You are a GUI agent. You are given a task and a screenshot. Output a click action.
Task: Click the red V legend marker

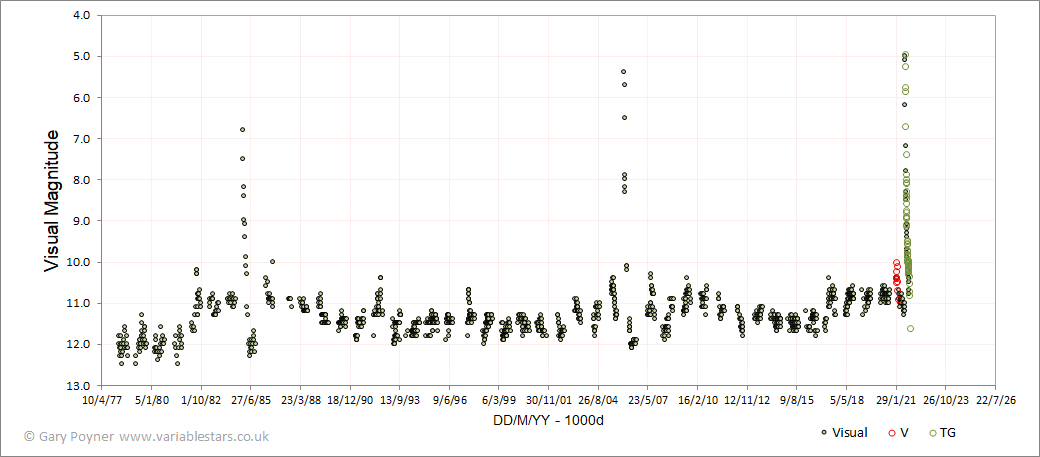pos(891,433)
